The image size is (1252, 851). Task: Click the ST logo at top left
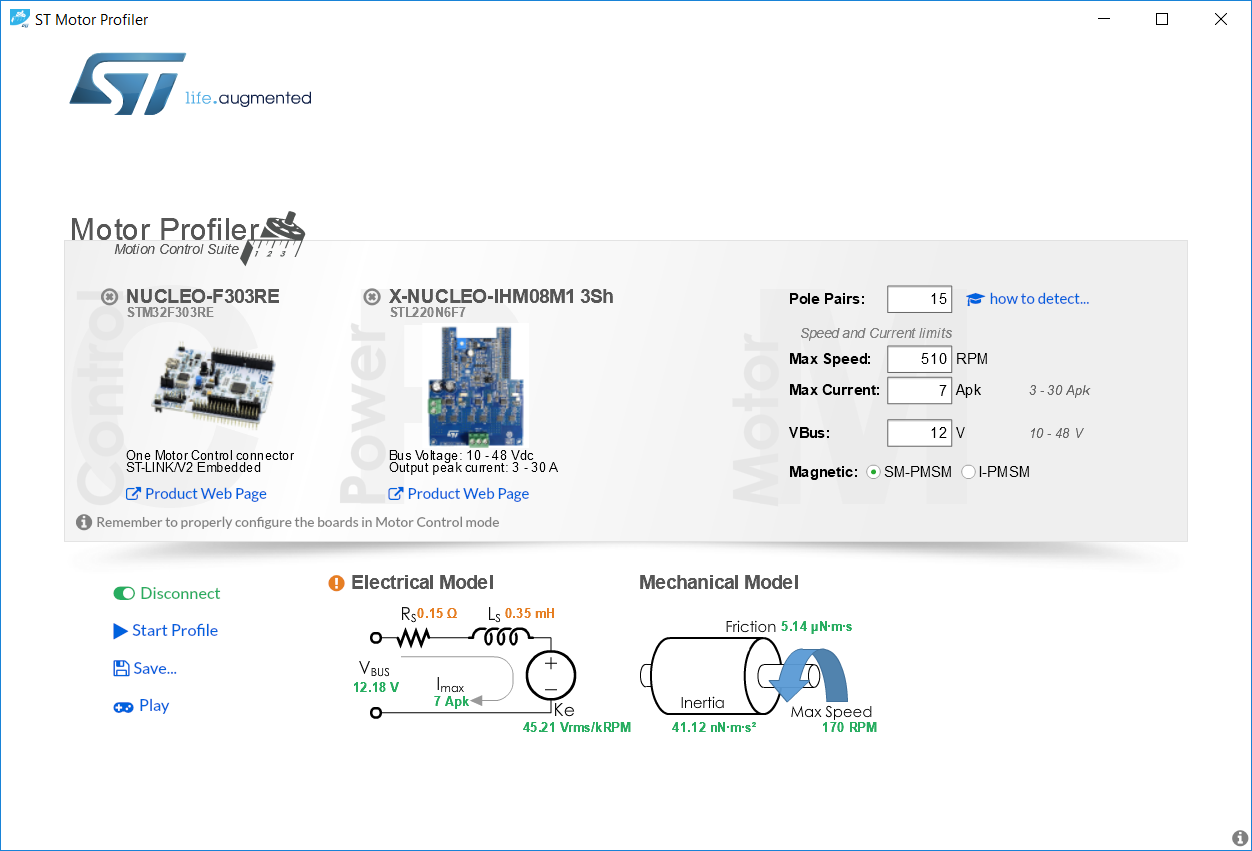click(128, 82)
